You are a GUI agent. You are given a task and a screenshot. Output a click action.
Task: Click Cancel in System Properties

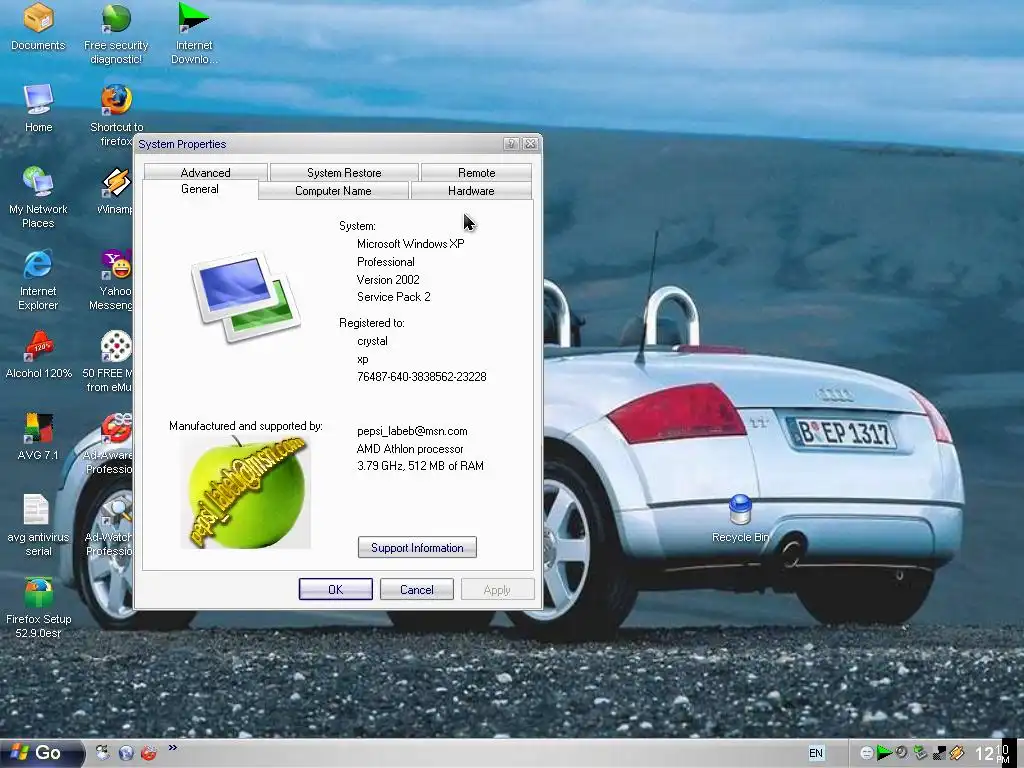(417, 589)
